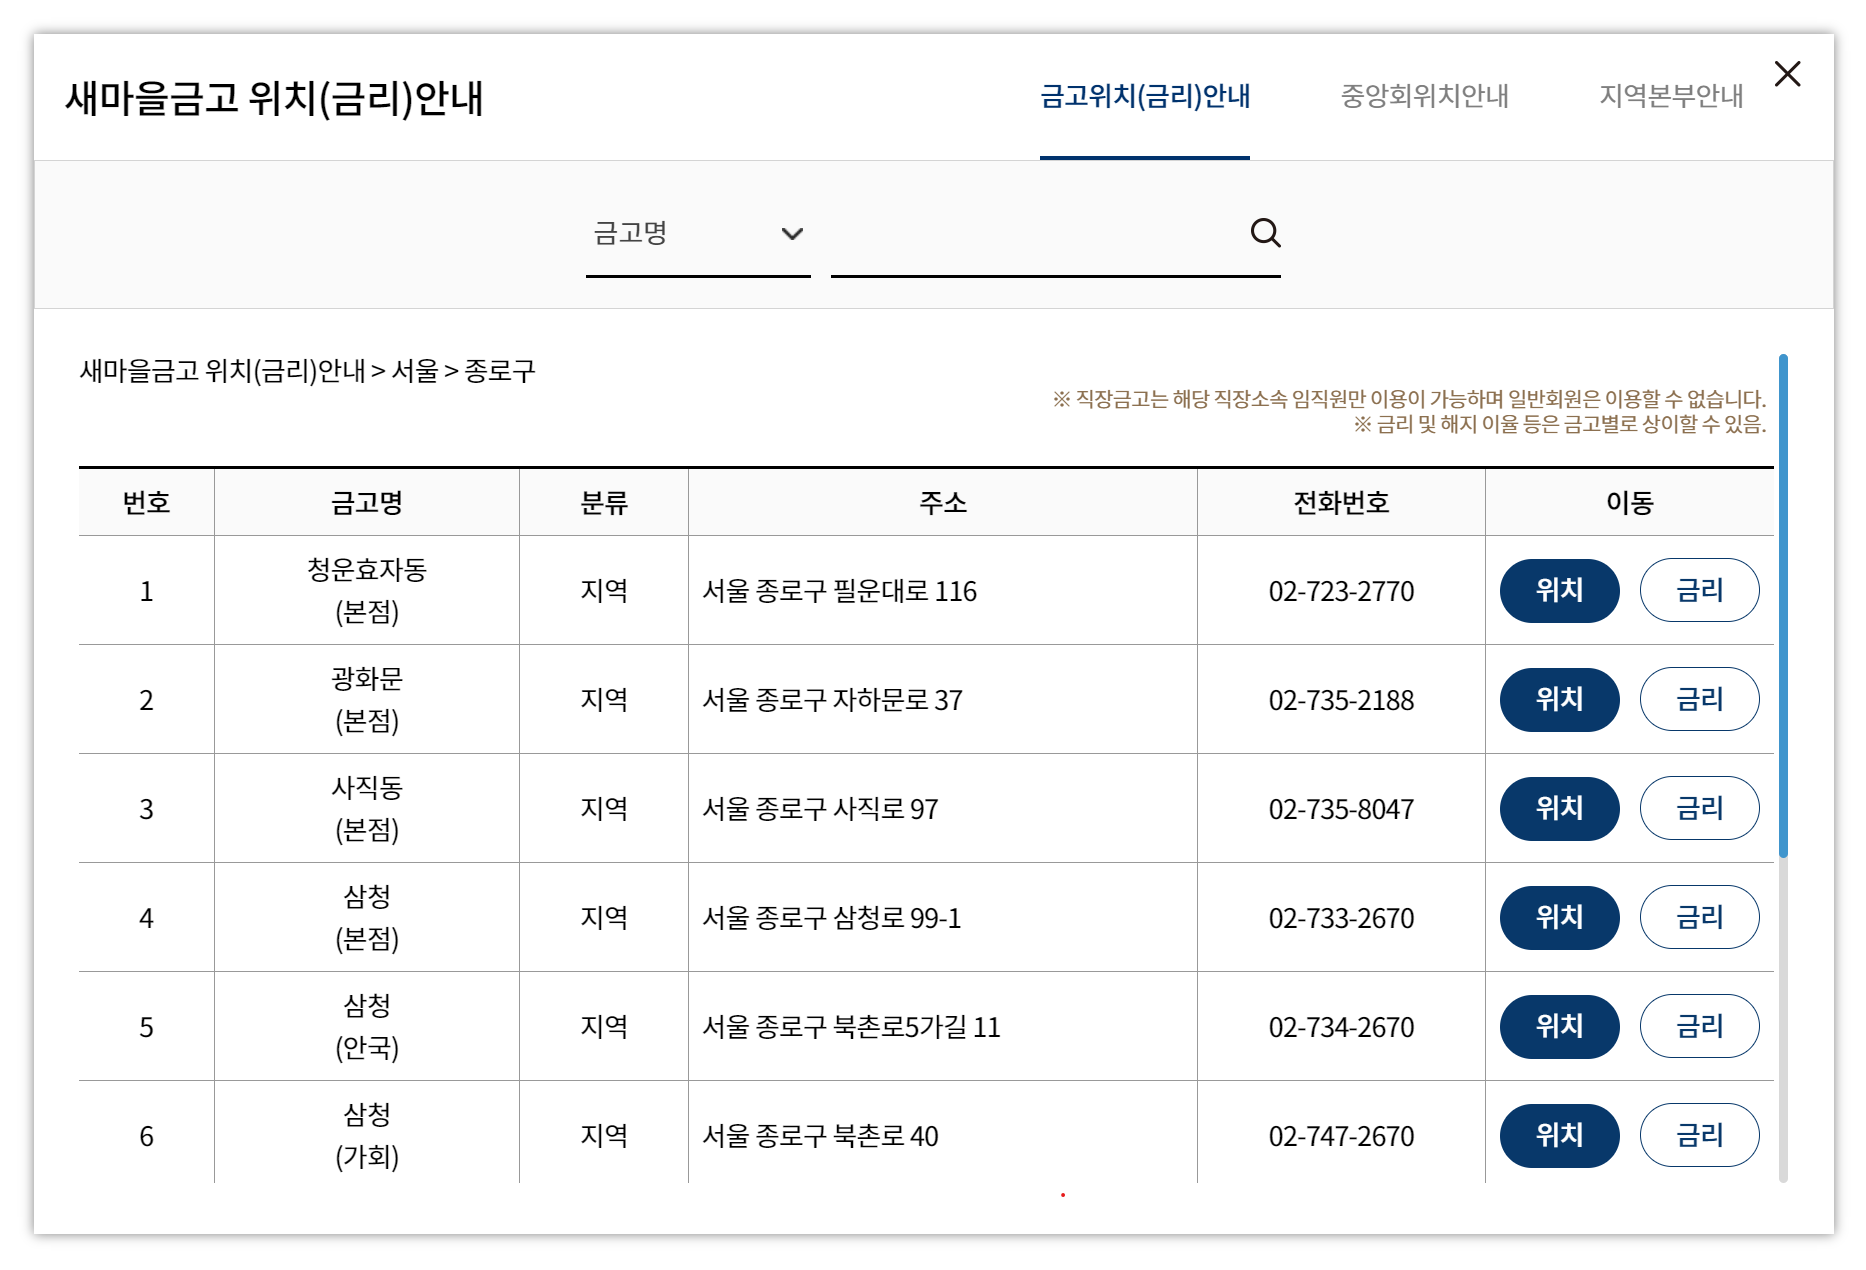Click 위치 button for 삼청 (본점) row
The width and height of the screenshot is (1866, 1270).
[x=1559, y=918]
